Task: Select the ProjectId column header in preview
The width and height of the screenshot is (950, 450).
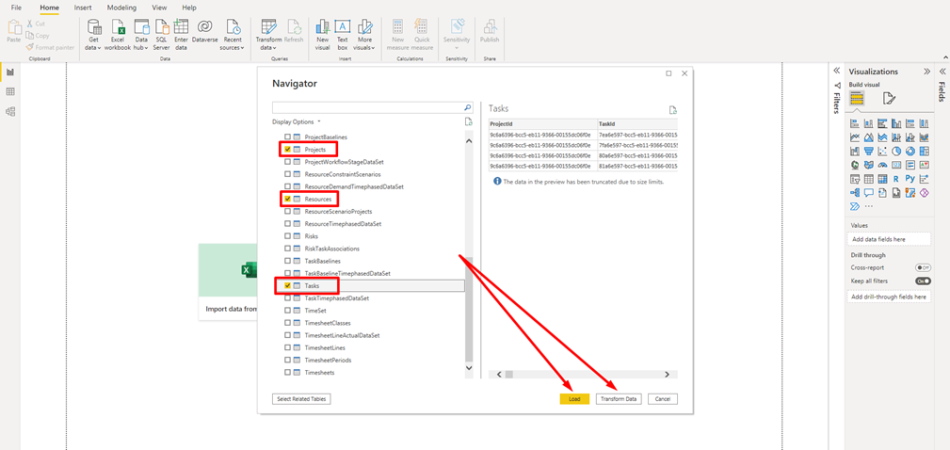Action: coord(543,124)
